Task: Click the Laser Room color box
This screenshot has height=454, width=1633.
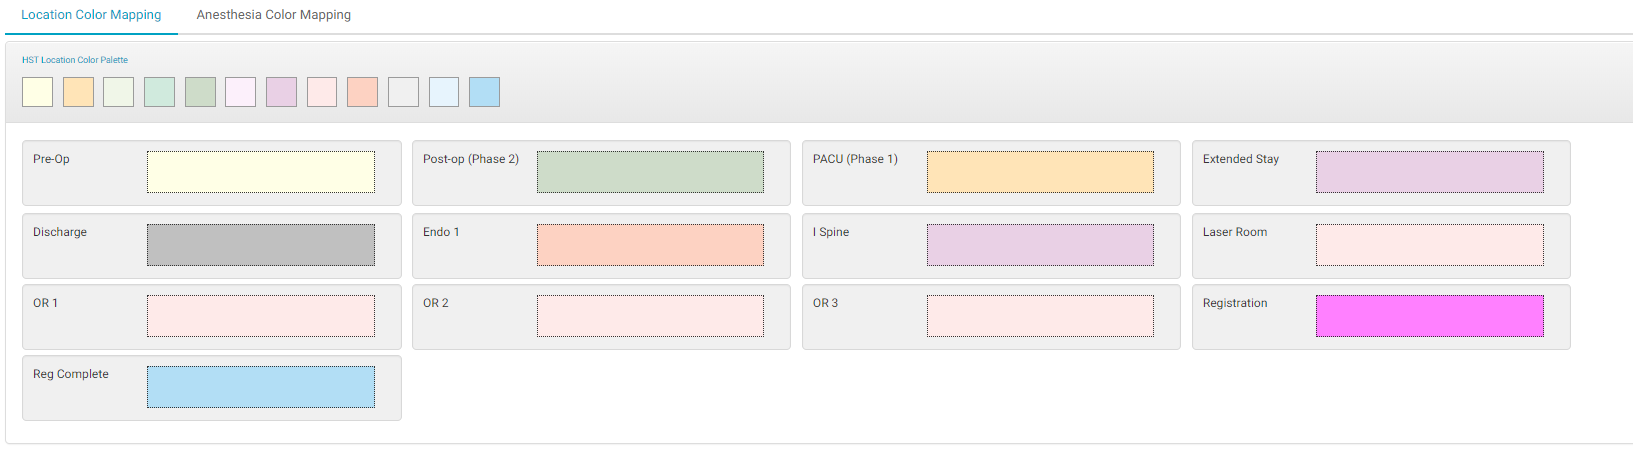Action: [x=1429, y=245]
